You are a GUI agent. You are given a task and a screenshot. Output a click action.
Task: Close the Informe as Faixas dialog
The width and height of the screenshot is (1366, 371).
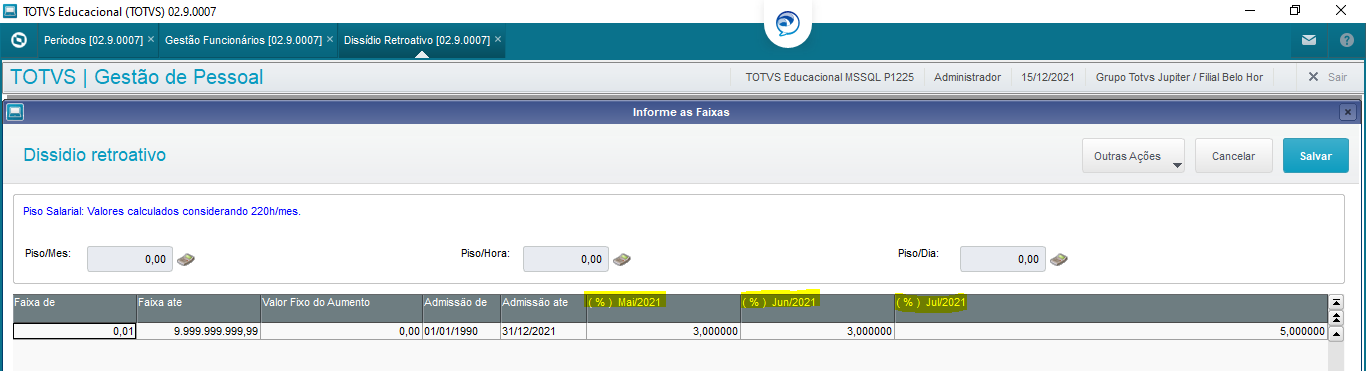click(x=1348, y=112)
